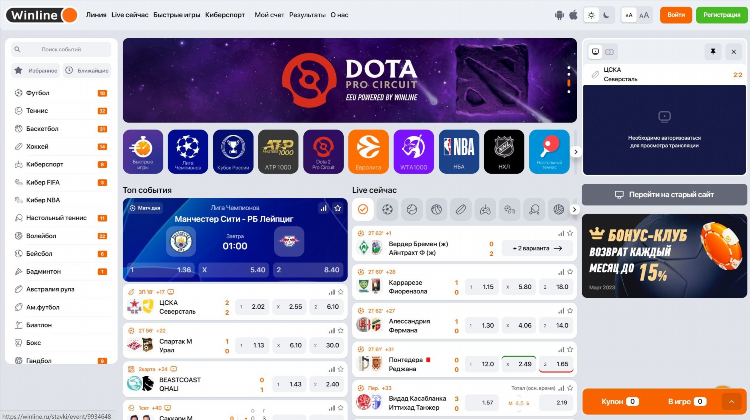Switch to dark theme with moon icon
Viewport: 750px width, 420px height.
tap(607, 15)
